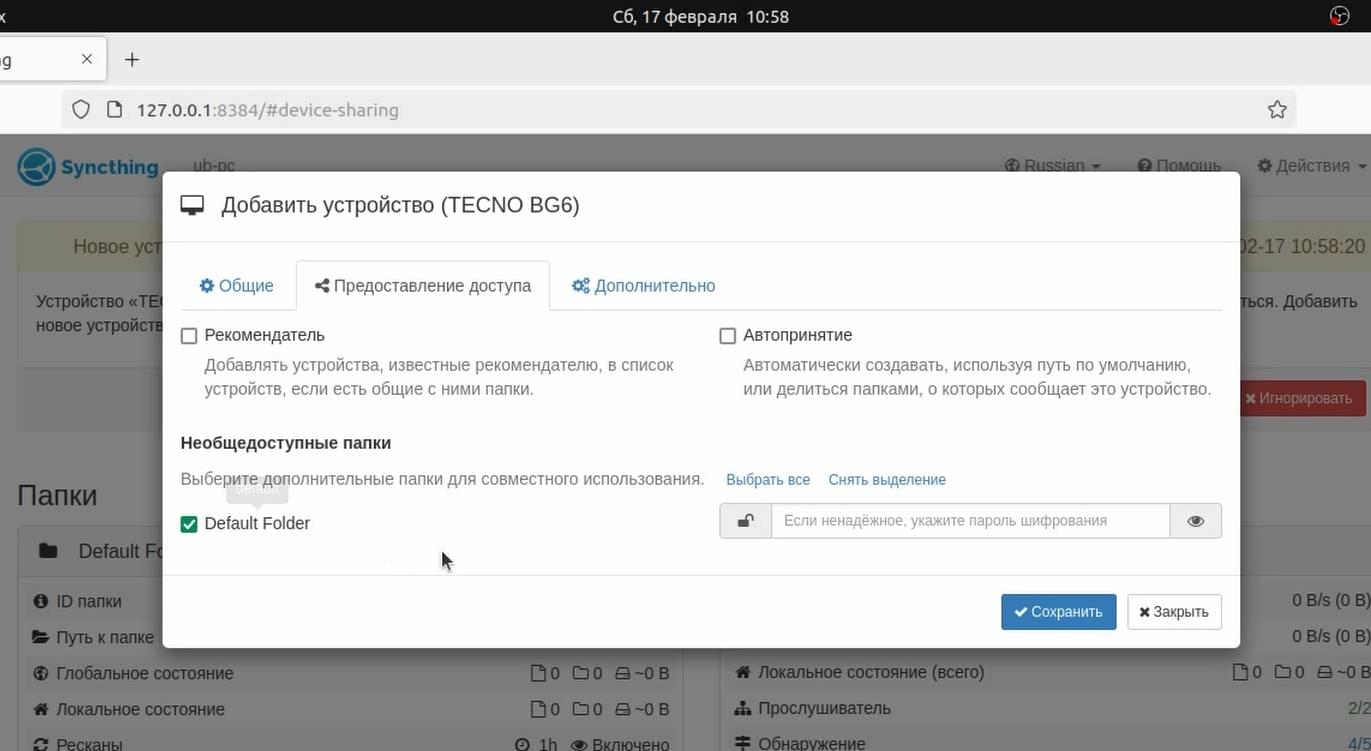Click the Default Folder panel folder icon

pyautogui.click(x=48, y=551)
